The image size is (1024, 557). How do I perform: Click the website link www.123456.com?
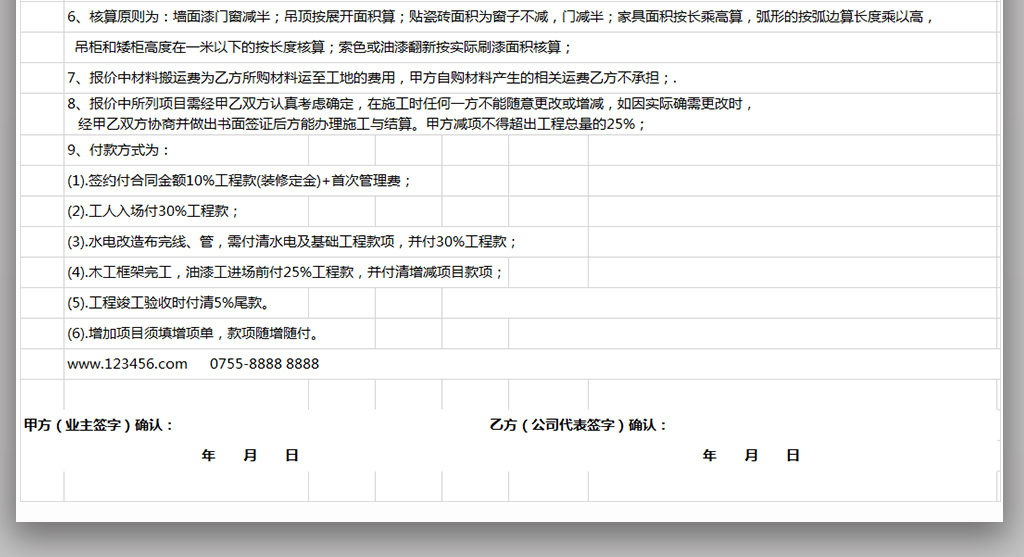pyautogui.click(x=127, y=364)
